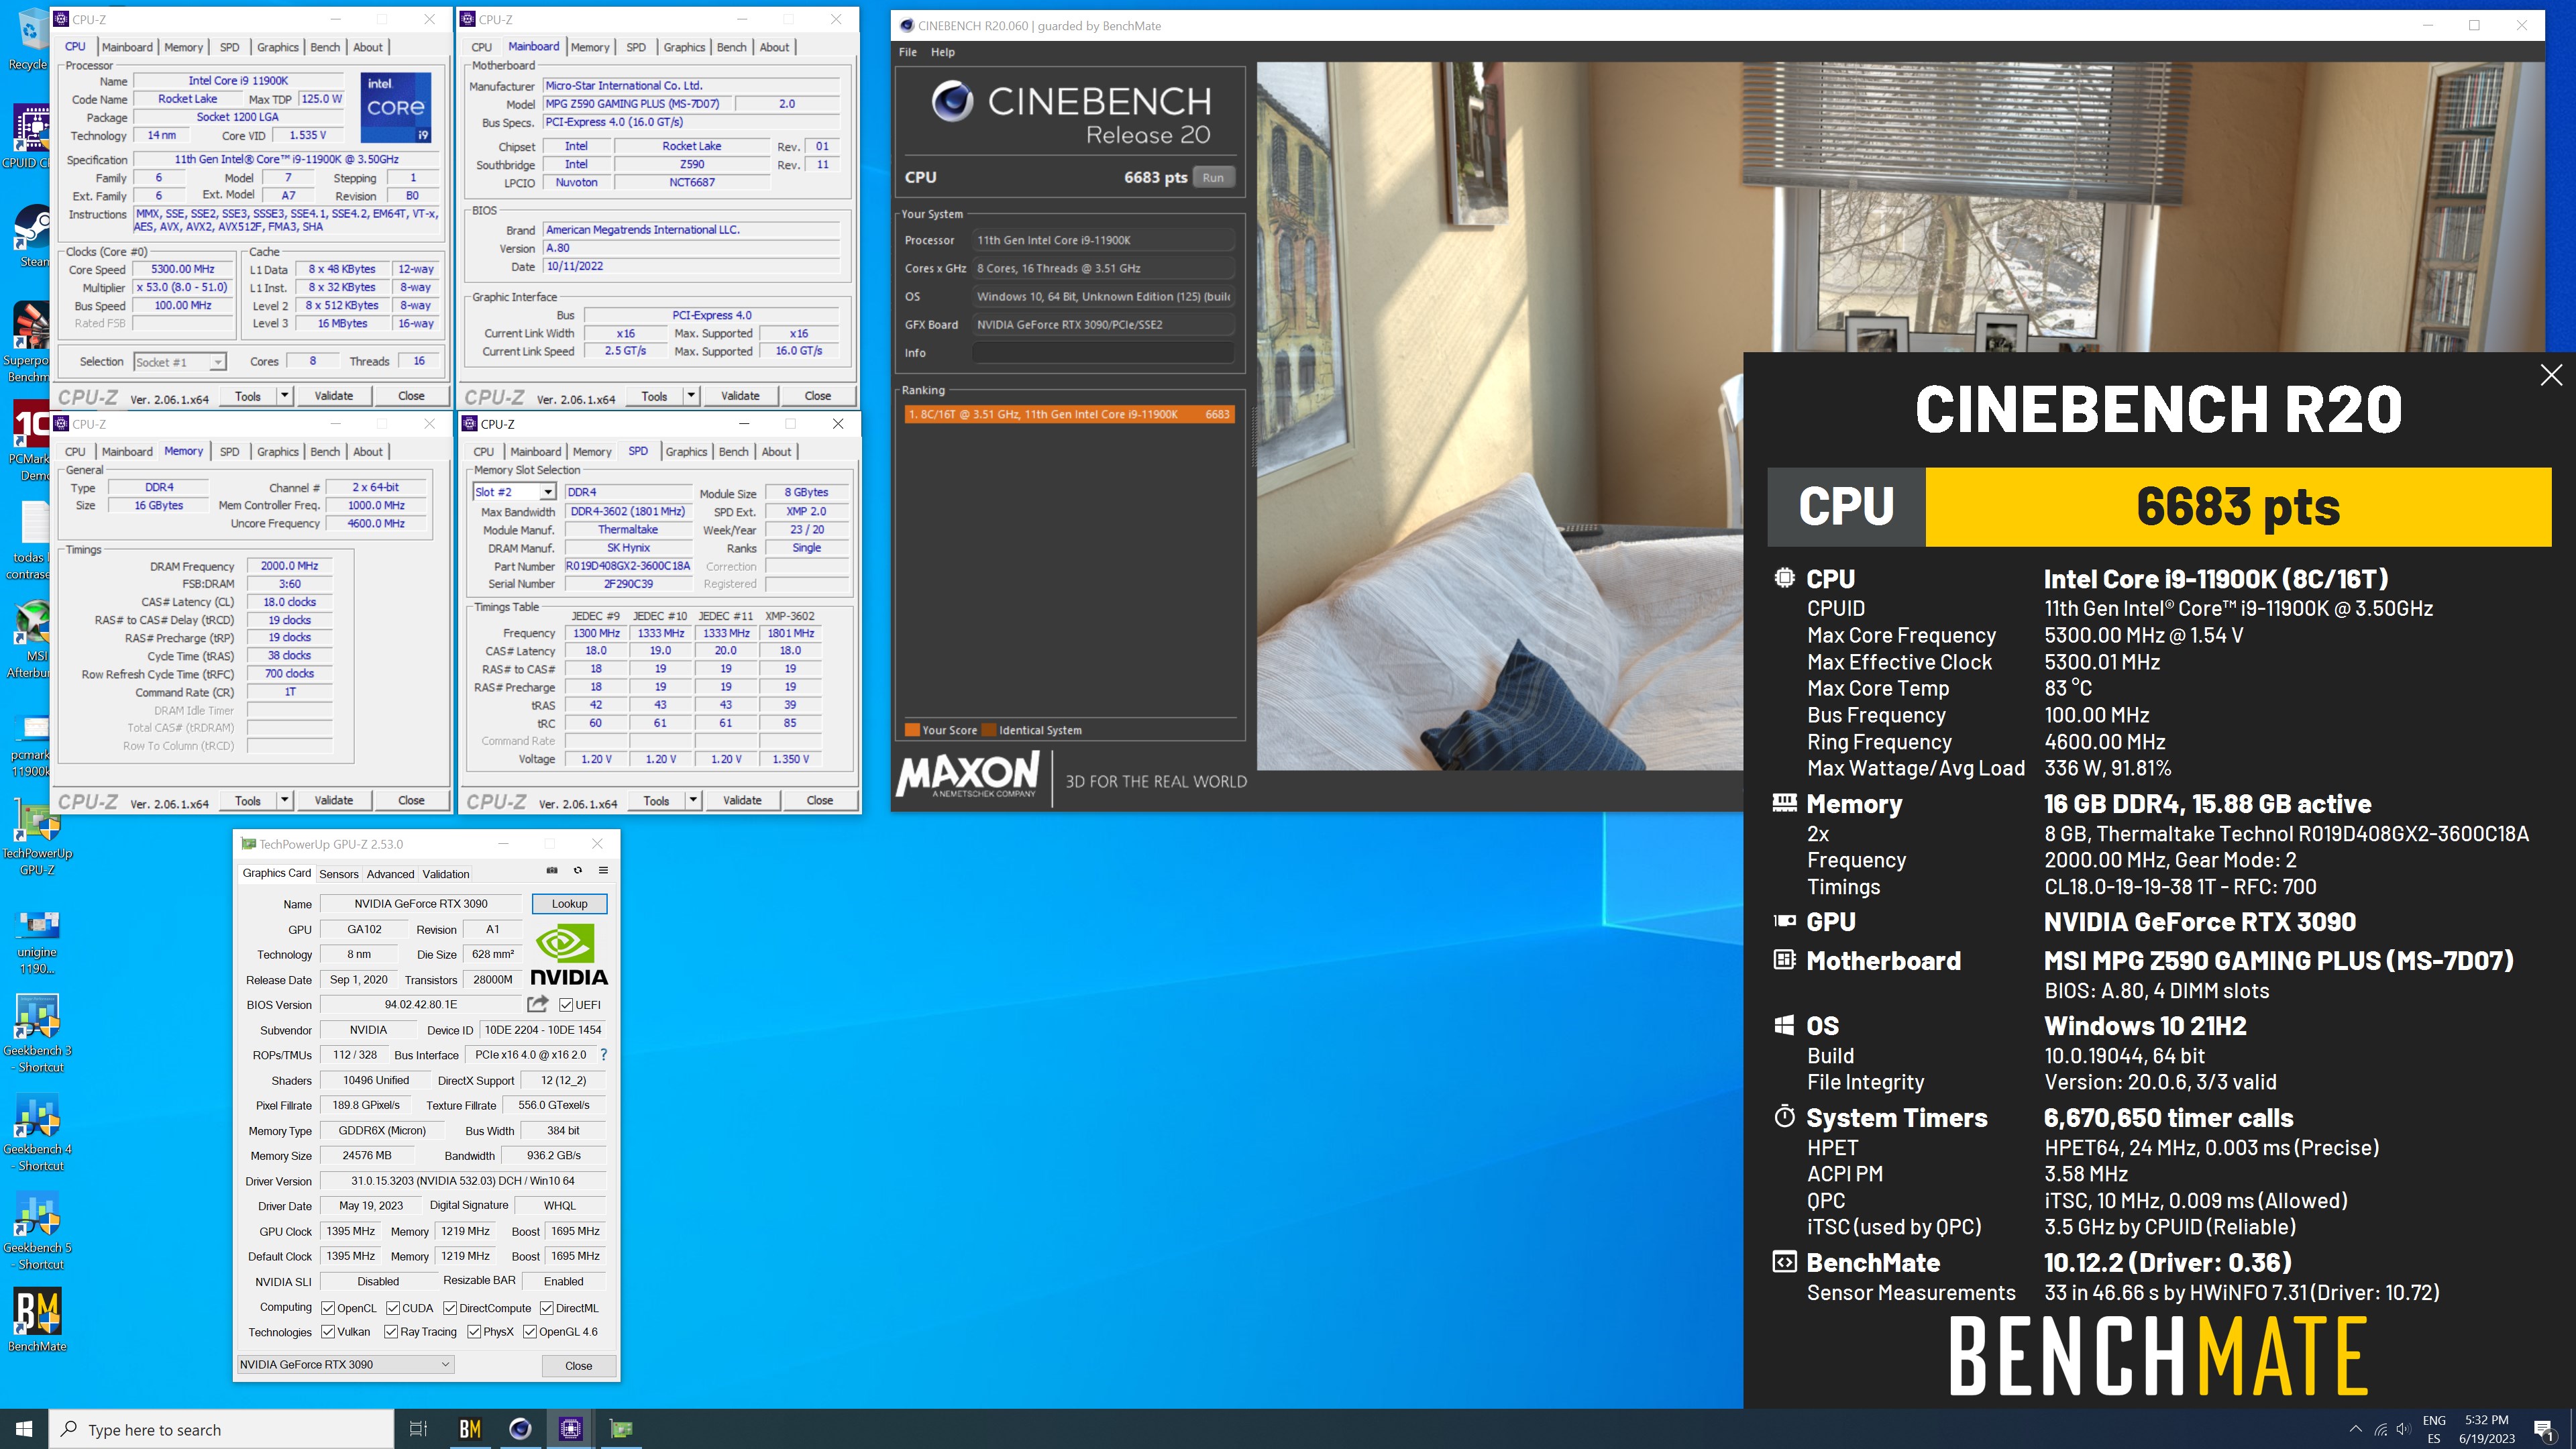Switch to GPU-Z in the taskbar

[x=621, y=1429]
